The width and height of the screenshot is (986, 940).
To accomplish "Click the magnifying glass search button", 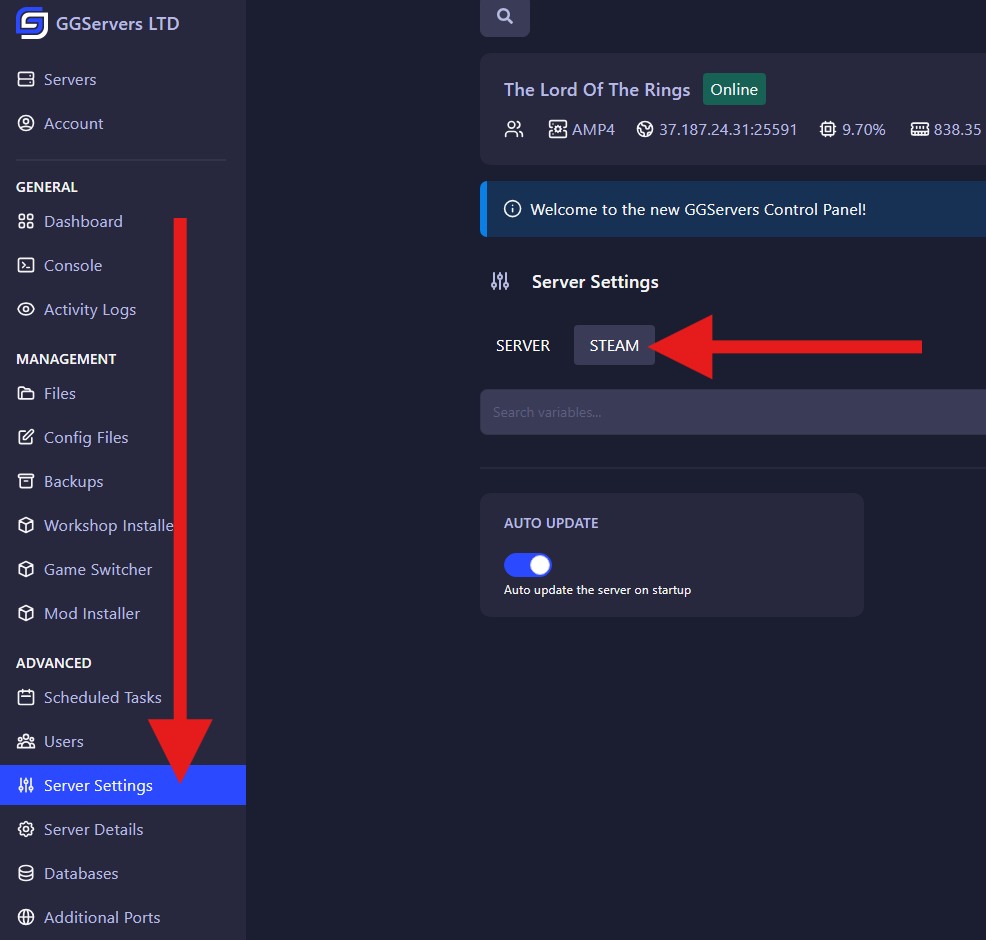I will point(505,17).
